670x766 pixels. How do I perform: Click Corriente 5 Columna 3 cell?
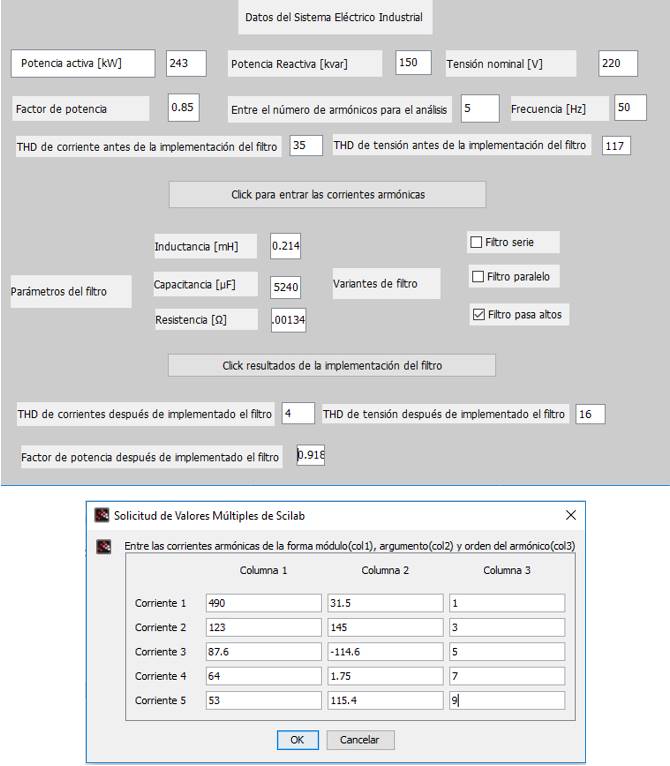[506, 699]
